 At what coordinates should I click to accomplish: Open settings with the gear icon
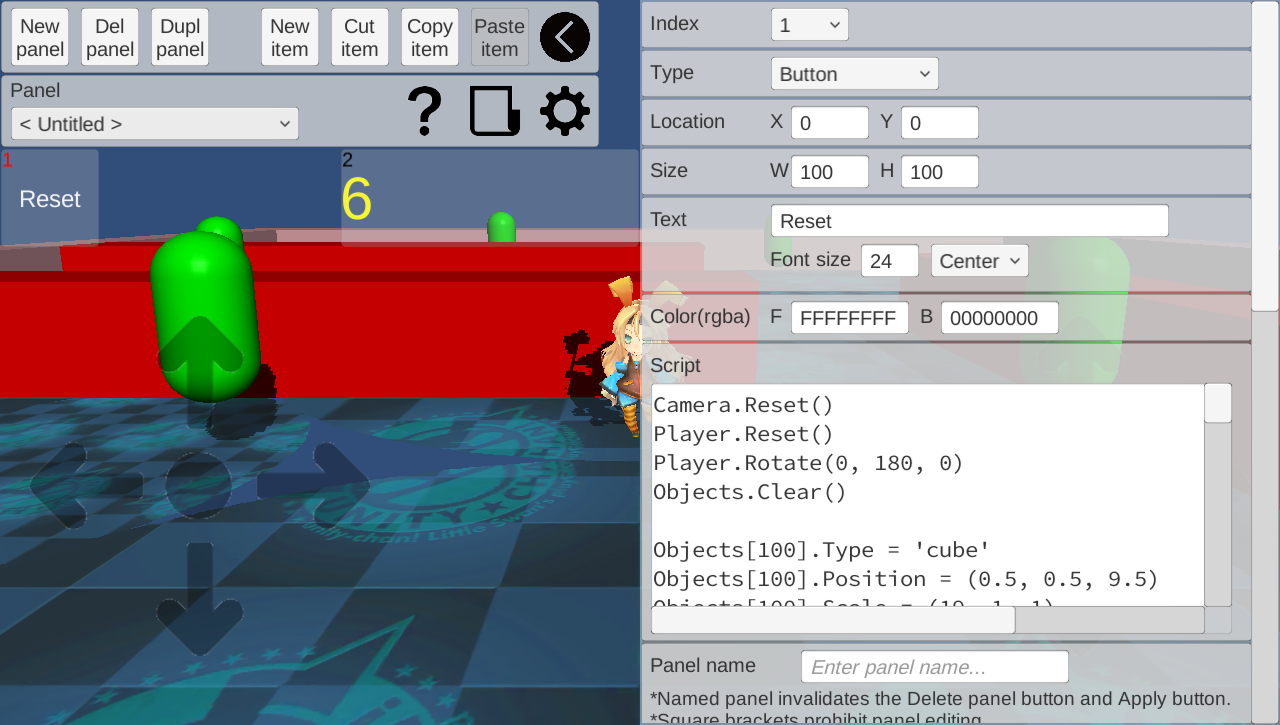[565, 111]
